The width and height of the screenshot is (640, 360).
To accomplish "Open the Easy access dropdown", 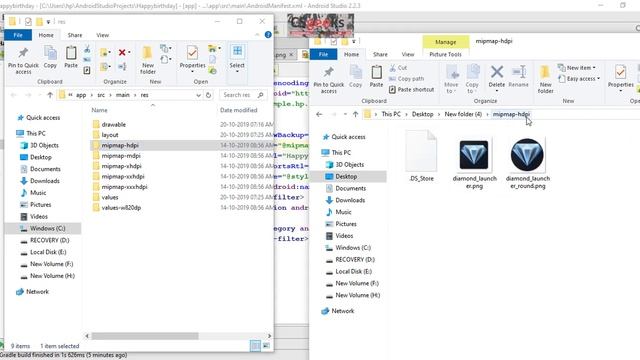I will (579, 79).
